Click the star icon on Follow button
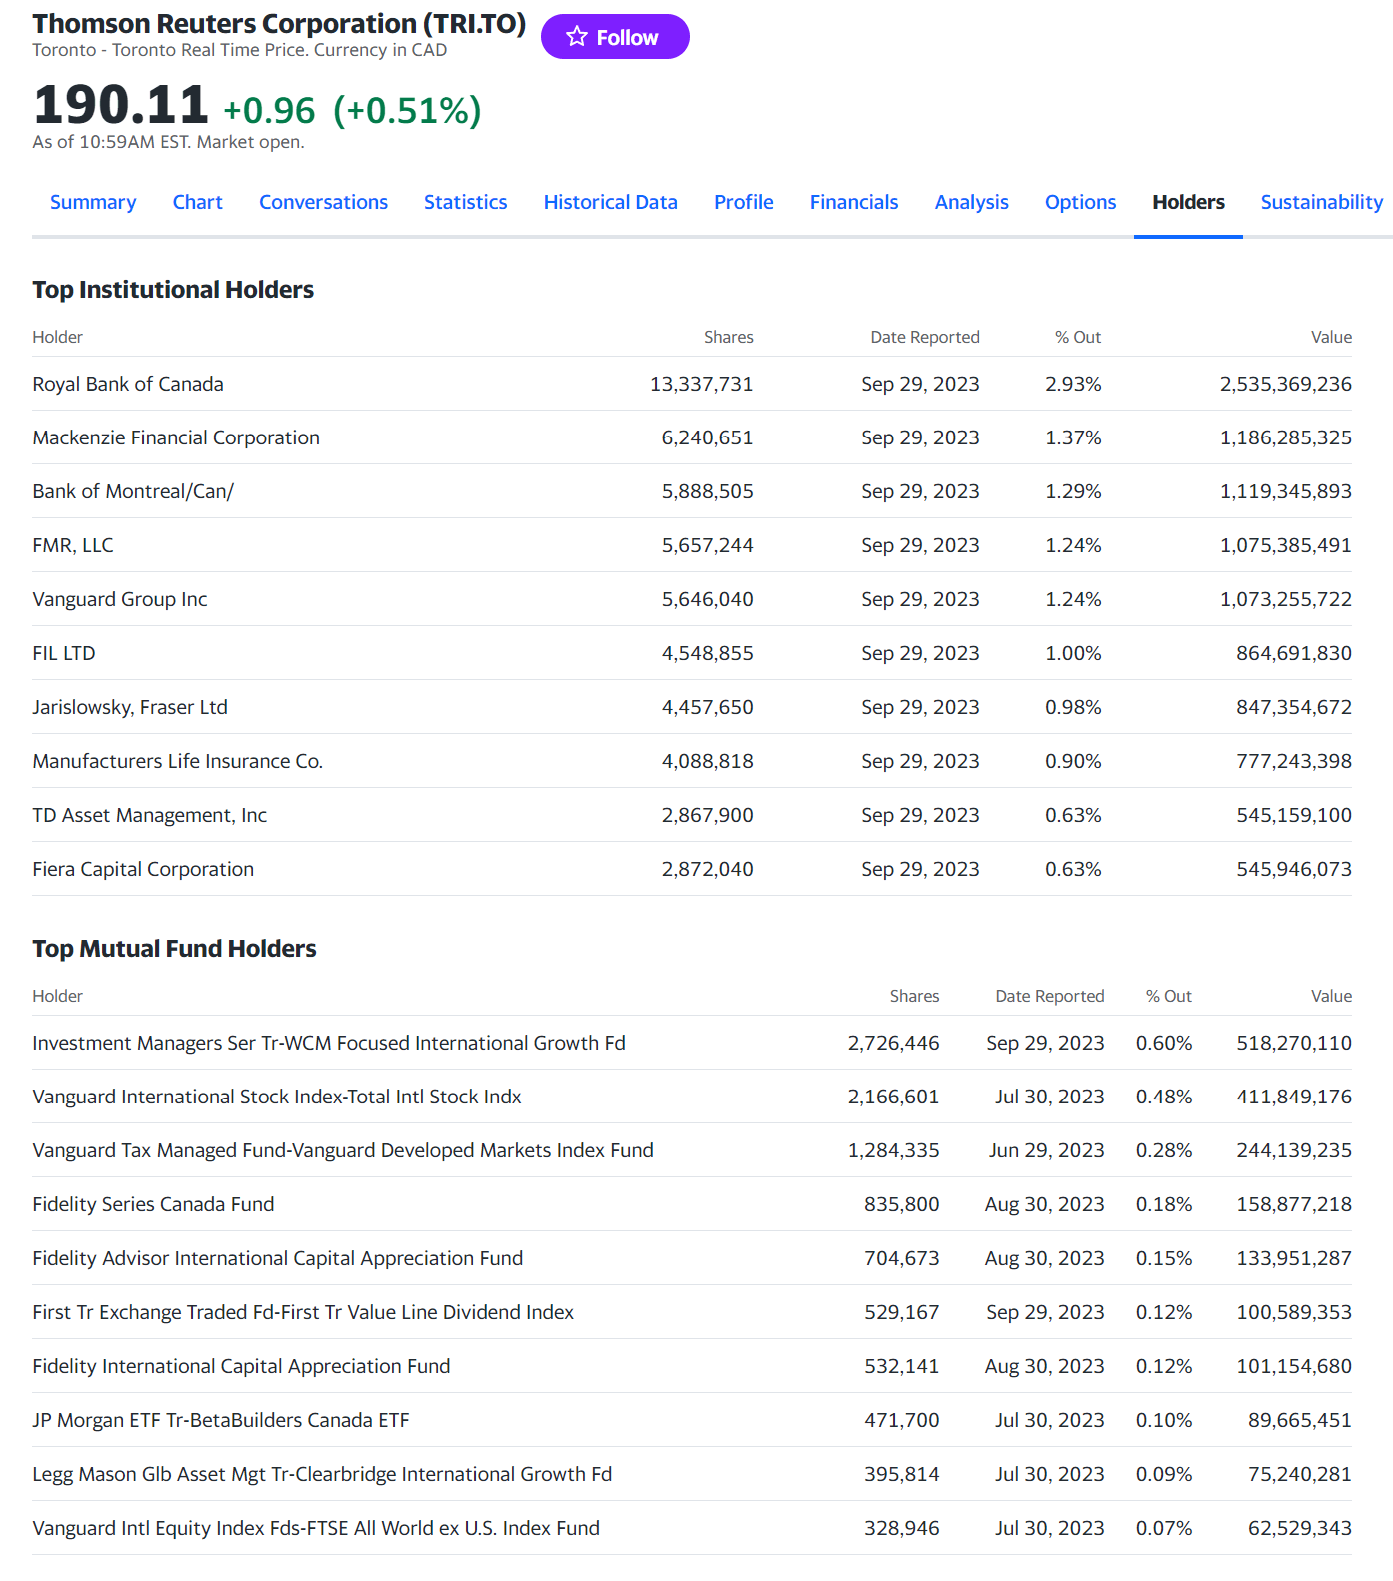1393x1581 pixels. click(x=577, y=37)
